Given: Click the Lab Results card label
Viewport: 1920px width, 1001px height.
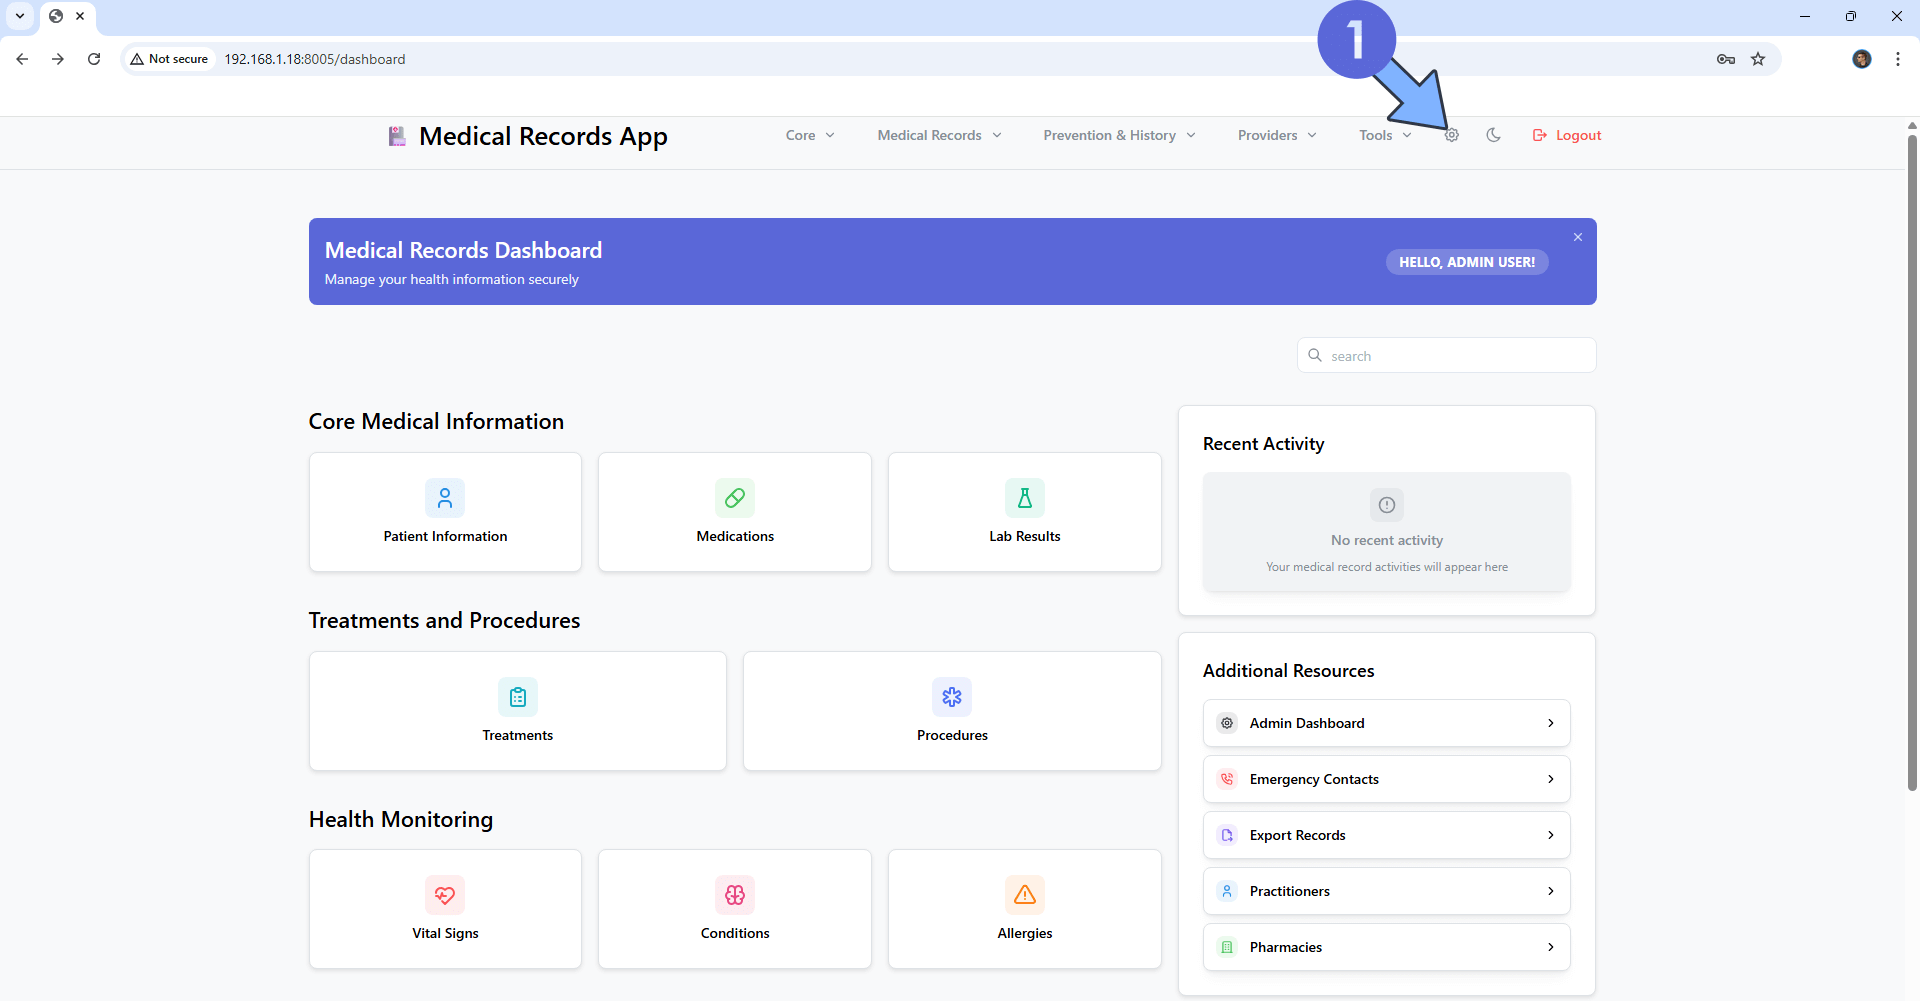Looking at the screenshot, I should pyautogui.click(x=1025, y=536).
